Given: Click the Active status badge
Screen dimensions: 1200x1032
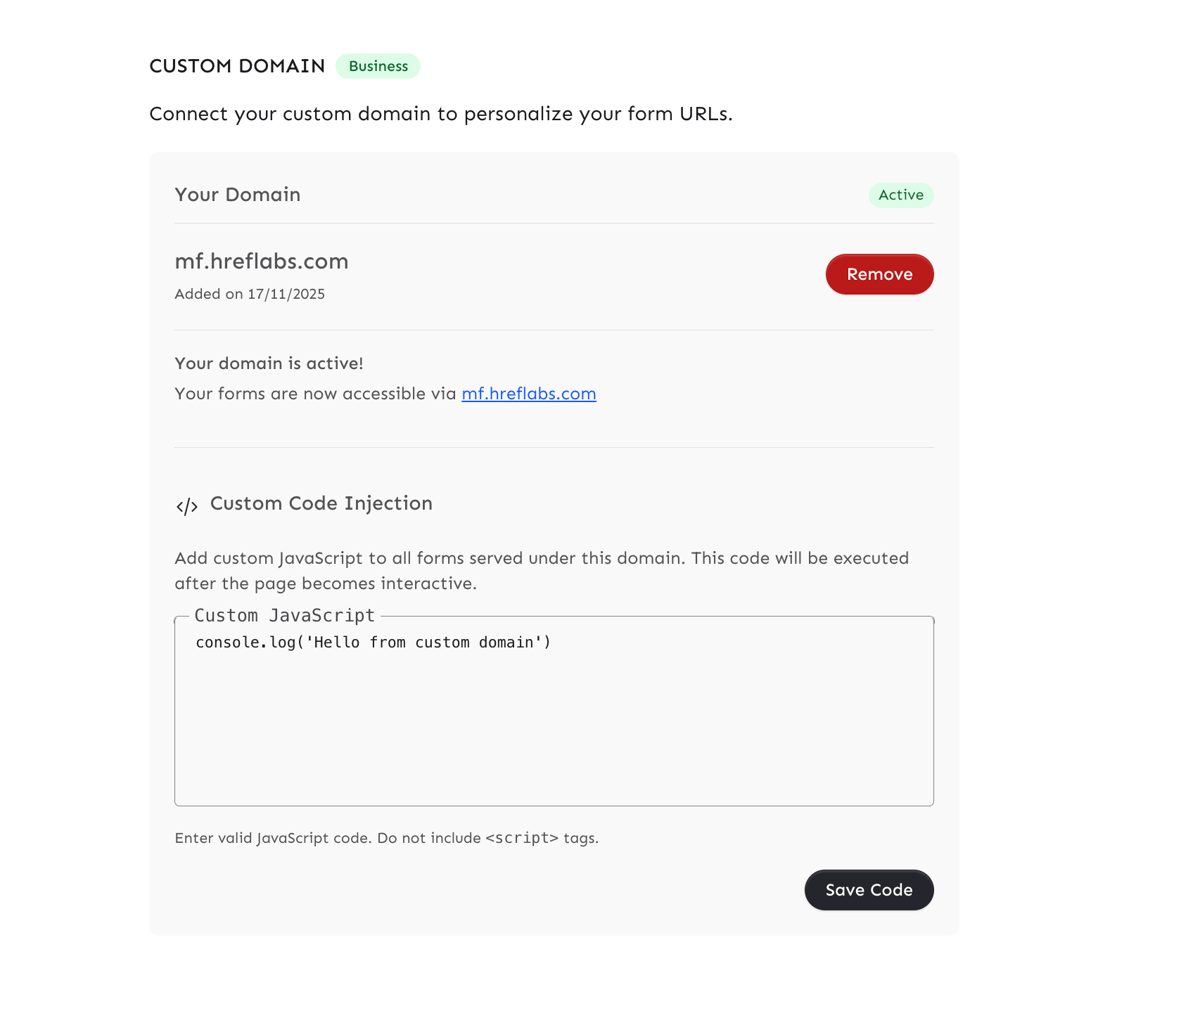Looking at the screenshot, I should pyautogui.click(x=900, y=195).
